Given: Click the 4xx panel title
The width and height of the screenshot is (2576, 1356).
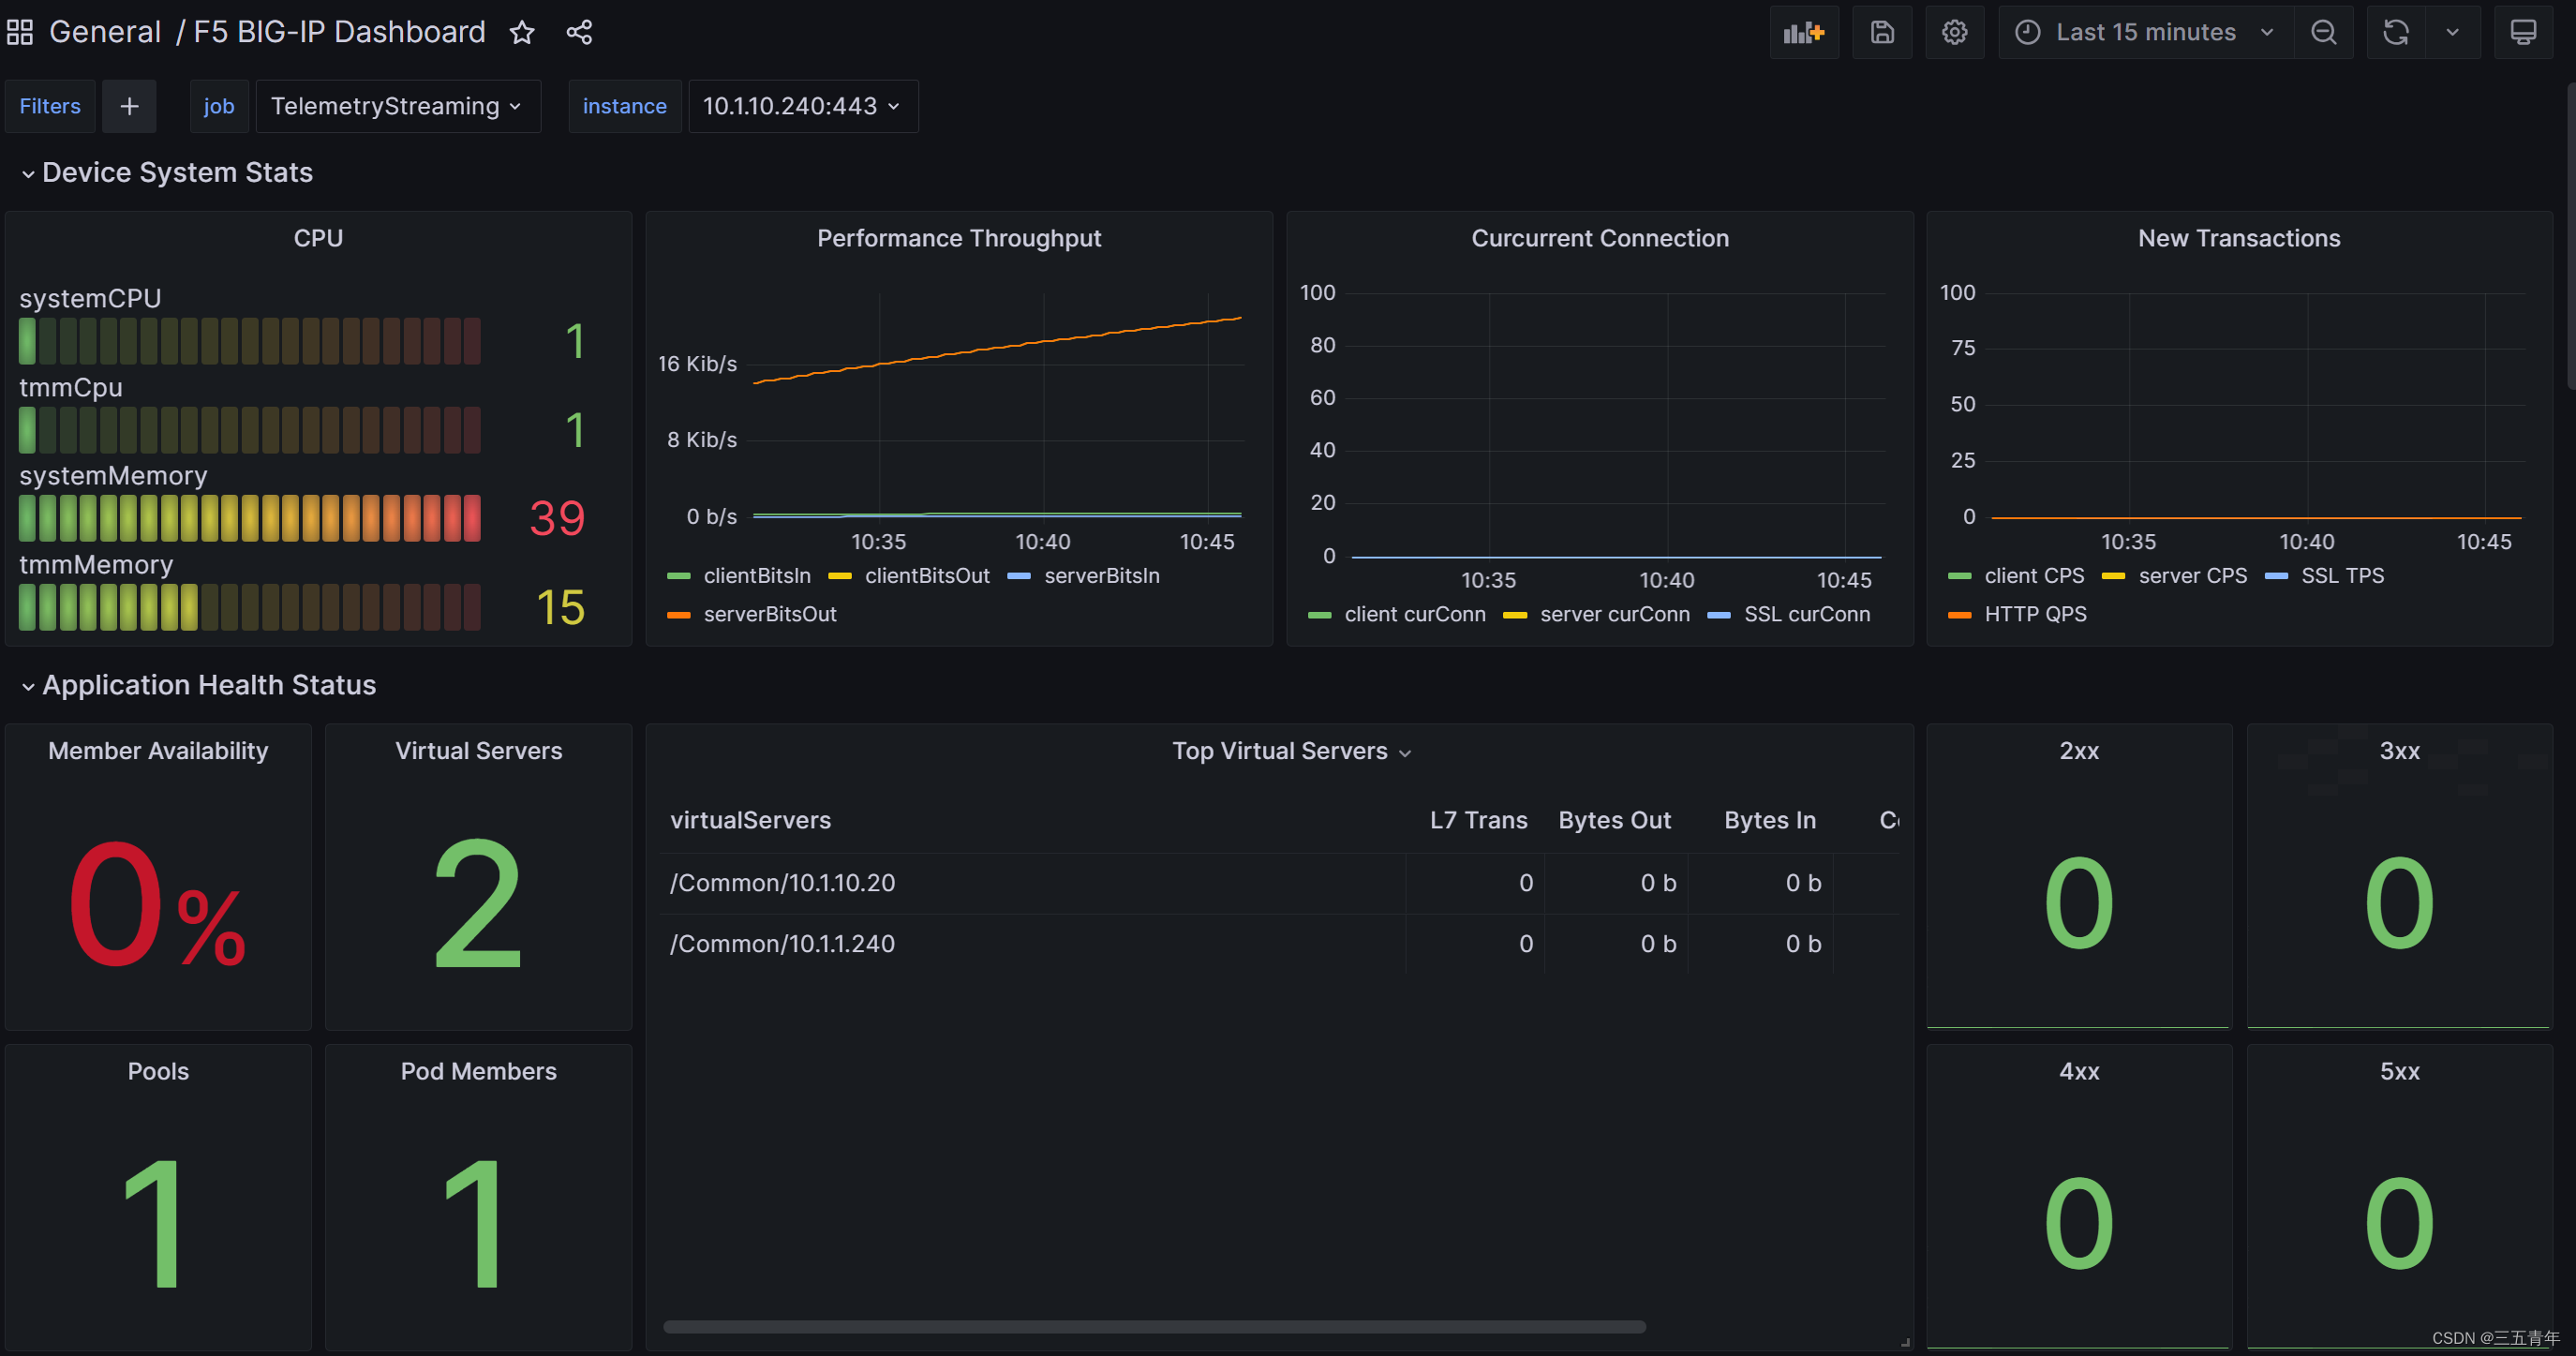Looking at the screenshot, I should pyautogui.click(x=2079, y=1071).
